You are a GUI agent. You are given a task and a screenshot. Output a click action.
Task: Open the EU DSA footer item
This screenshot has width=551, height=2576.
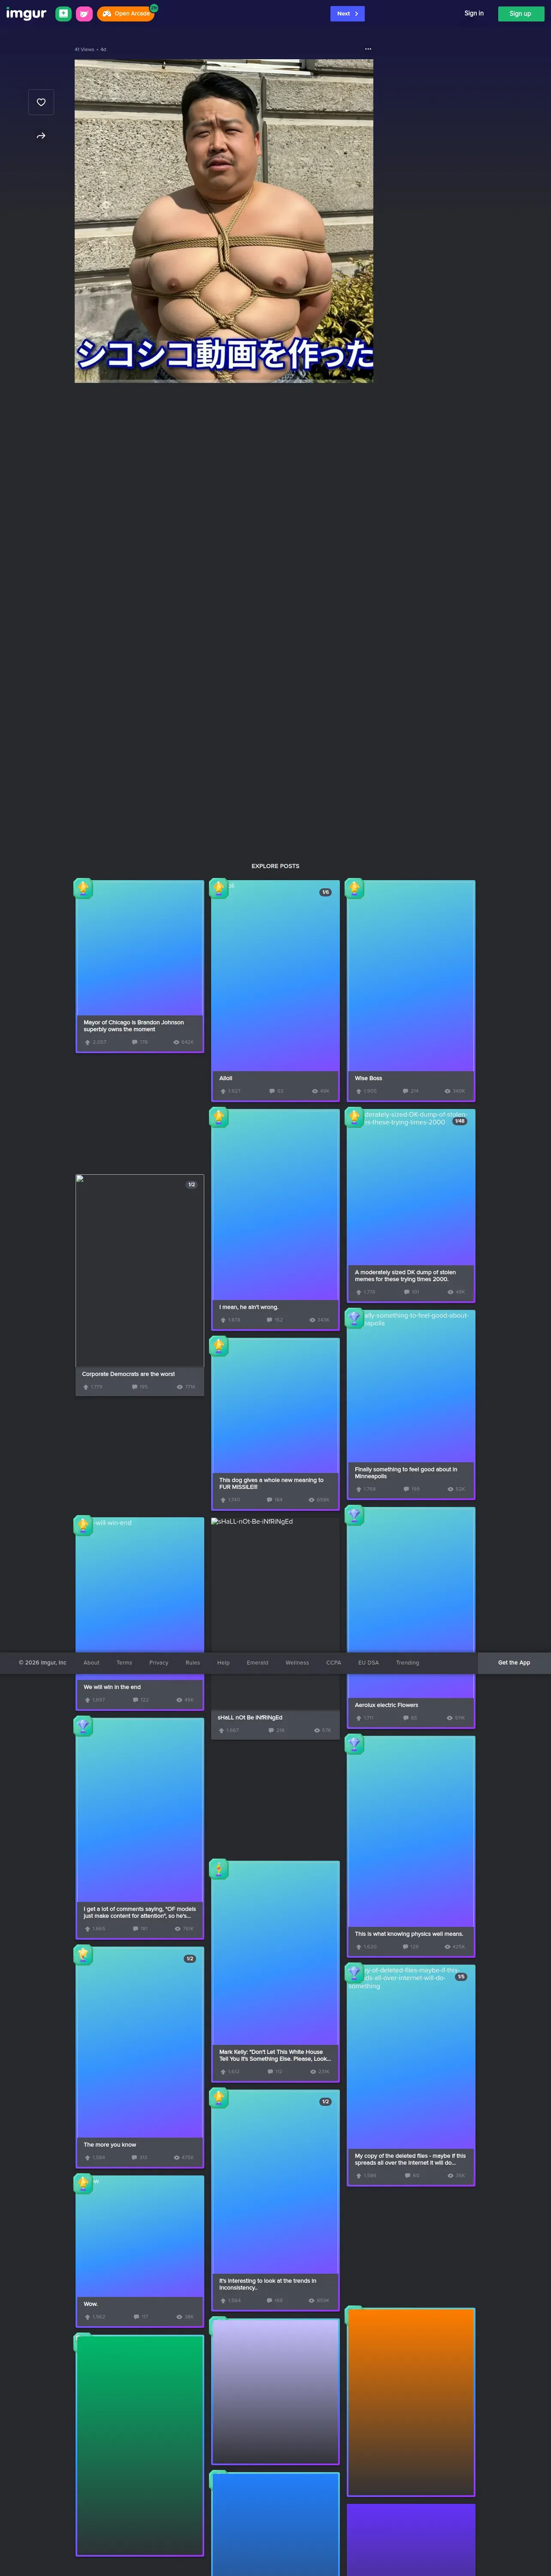point(369,1663)
